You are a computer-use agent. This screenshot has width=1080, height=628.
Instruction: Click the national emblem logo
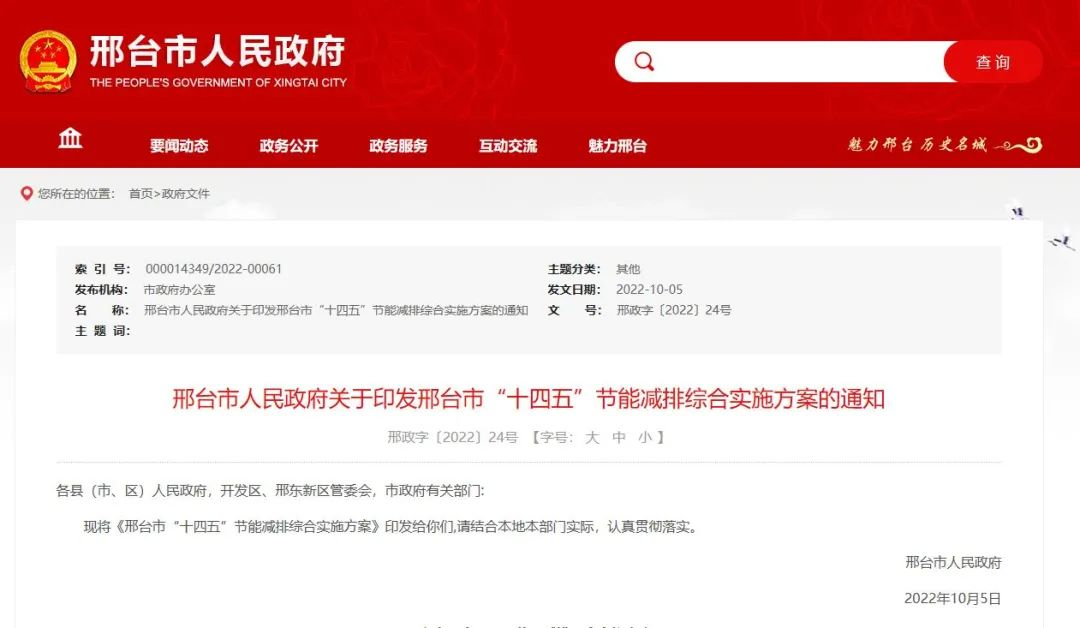click(x=47, y=61)
